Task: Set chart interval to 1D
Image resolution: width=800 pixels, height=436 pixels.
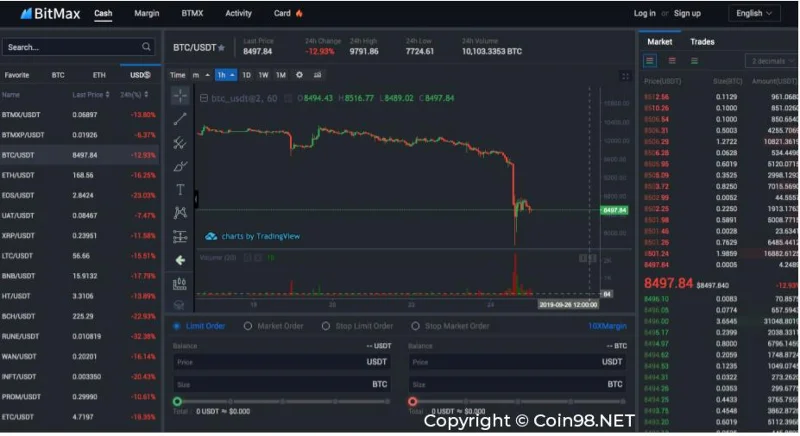Action: [246, 75]
